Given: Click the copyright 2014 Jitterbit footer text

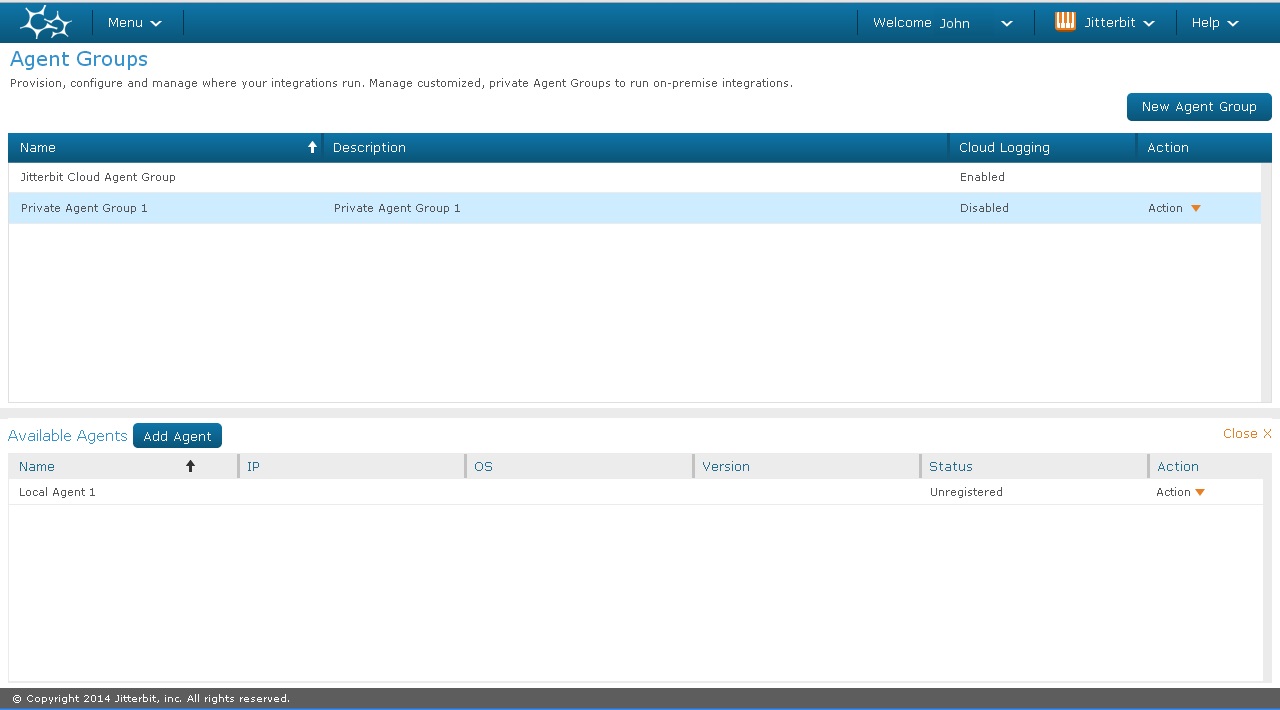Looking at the screenshot, I should click(x=151, y=698).
